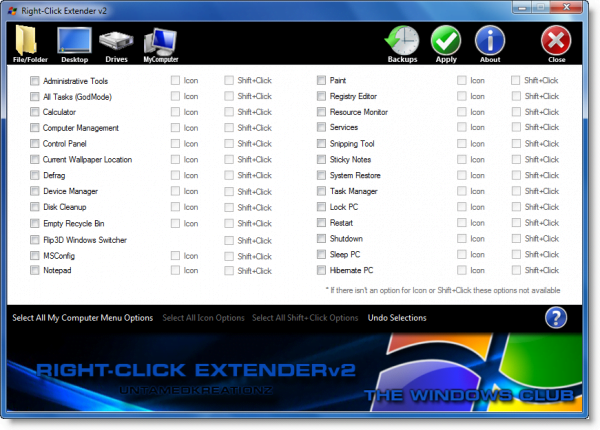Toggle Icon checkbox for Paint row

coord(462,80)
